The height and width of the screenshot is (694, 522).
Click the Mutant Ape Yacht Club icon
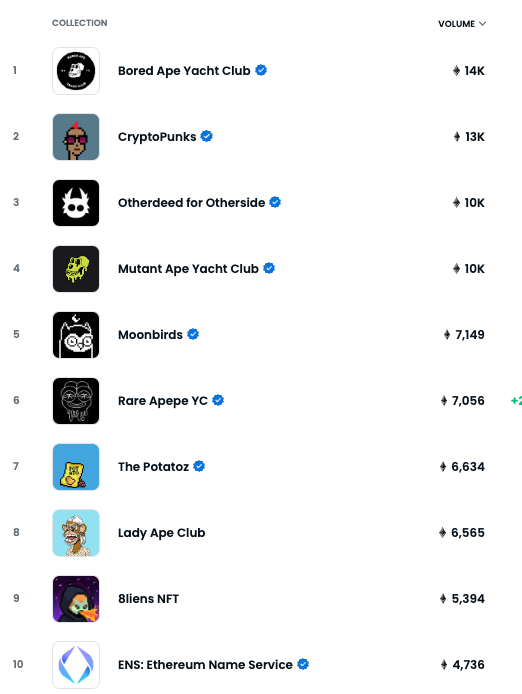76,269
